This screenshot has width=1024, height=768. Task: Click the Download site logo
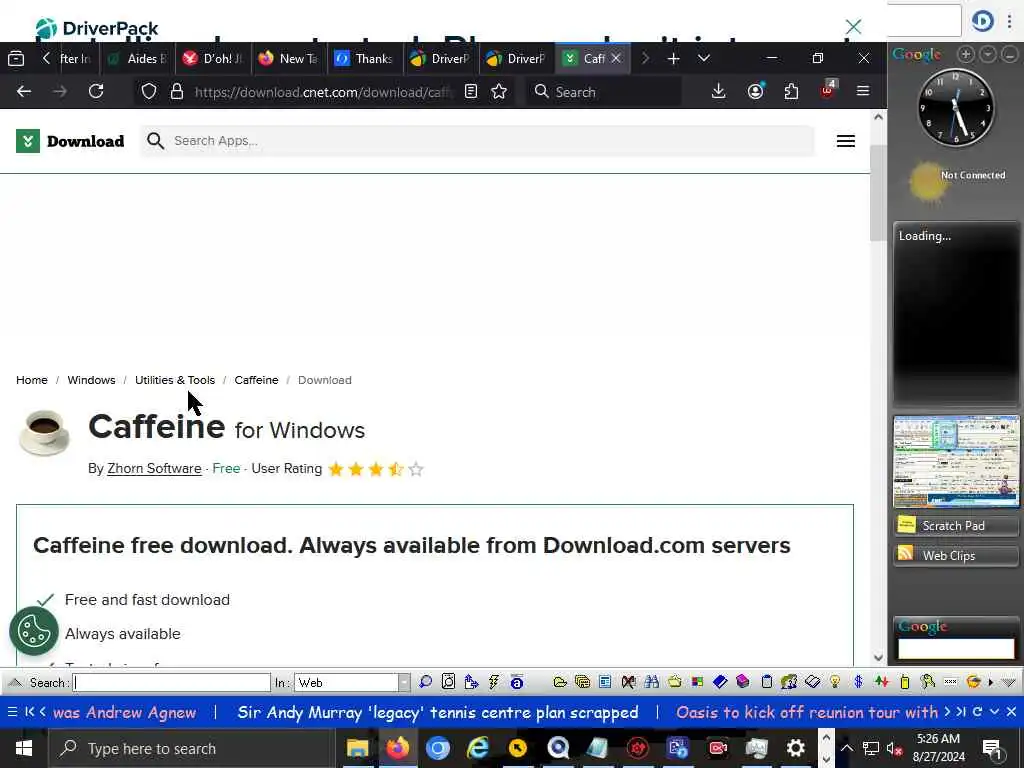click(70, 141)
